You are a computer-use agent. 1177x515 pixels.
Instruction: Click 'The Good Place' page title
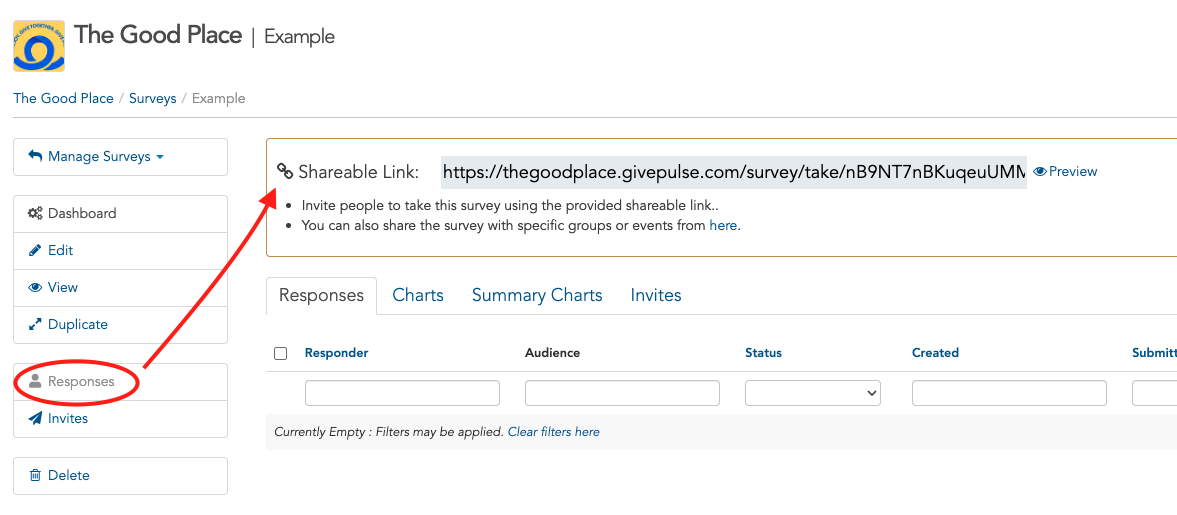pyautogui.click(x=158, y=35)
